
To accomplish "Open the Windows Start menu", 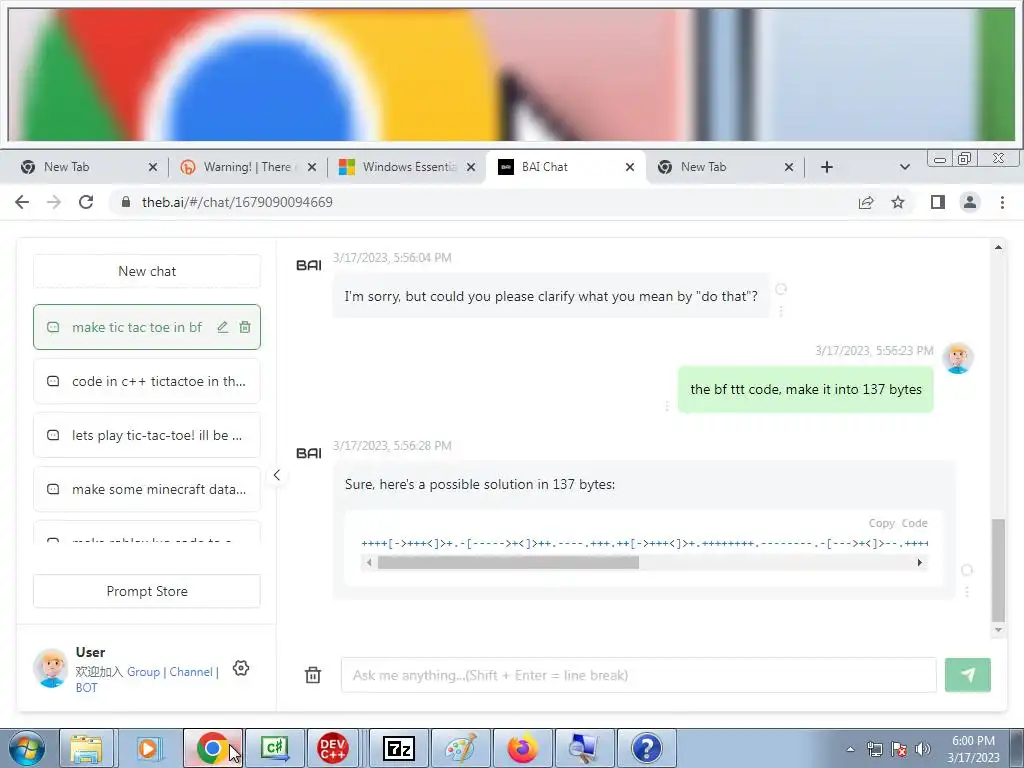I will tap(26, 748).
